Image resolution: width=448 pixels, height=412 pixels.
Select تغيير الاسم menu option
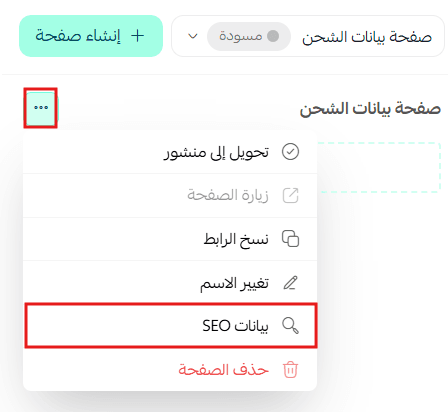170,283
